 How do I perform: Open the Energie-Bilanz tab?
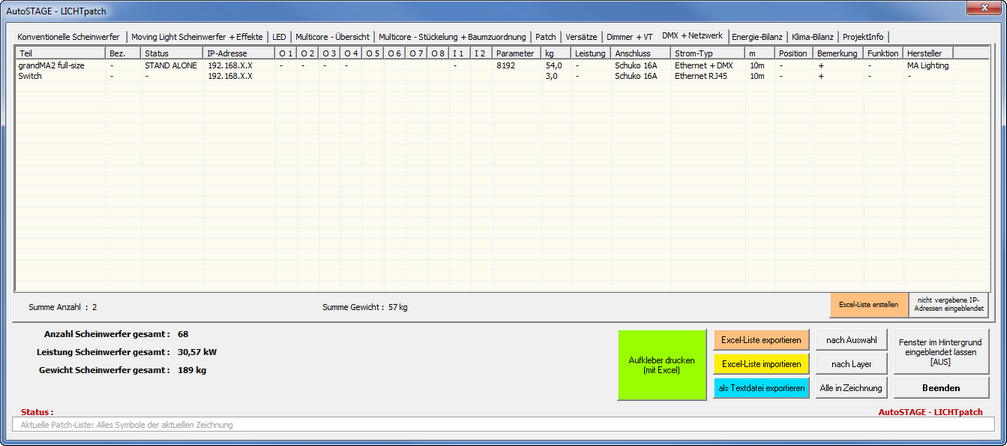tap(757, 37)
